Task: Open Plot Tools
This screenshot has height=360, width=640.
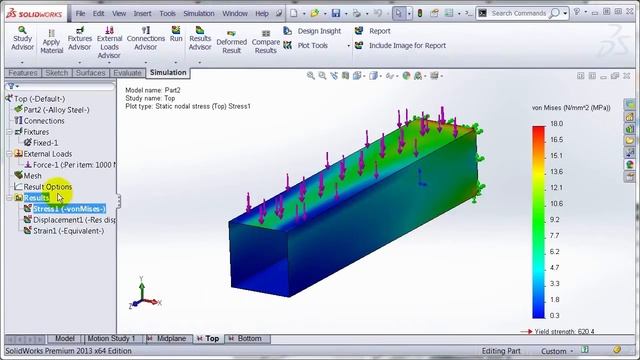Action: tap(306, 45)
